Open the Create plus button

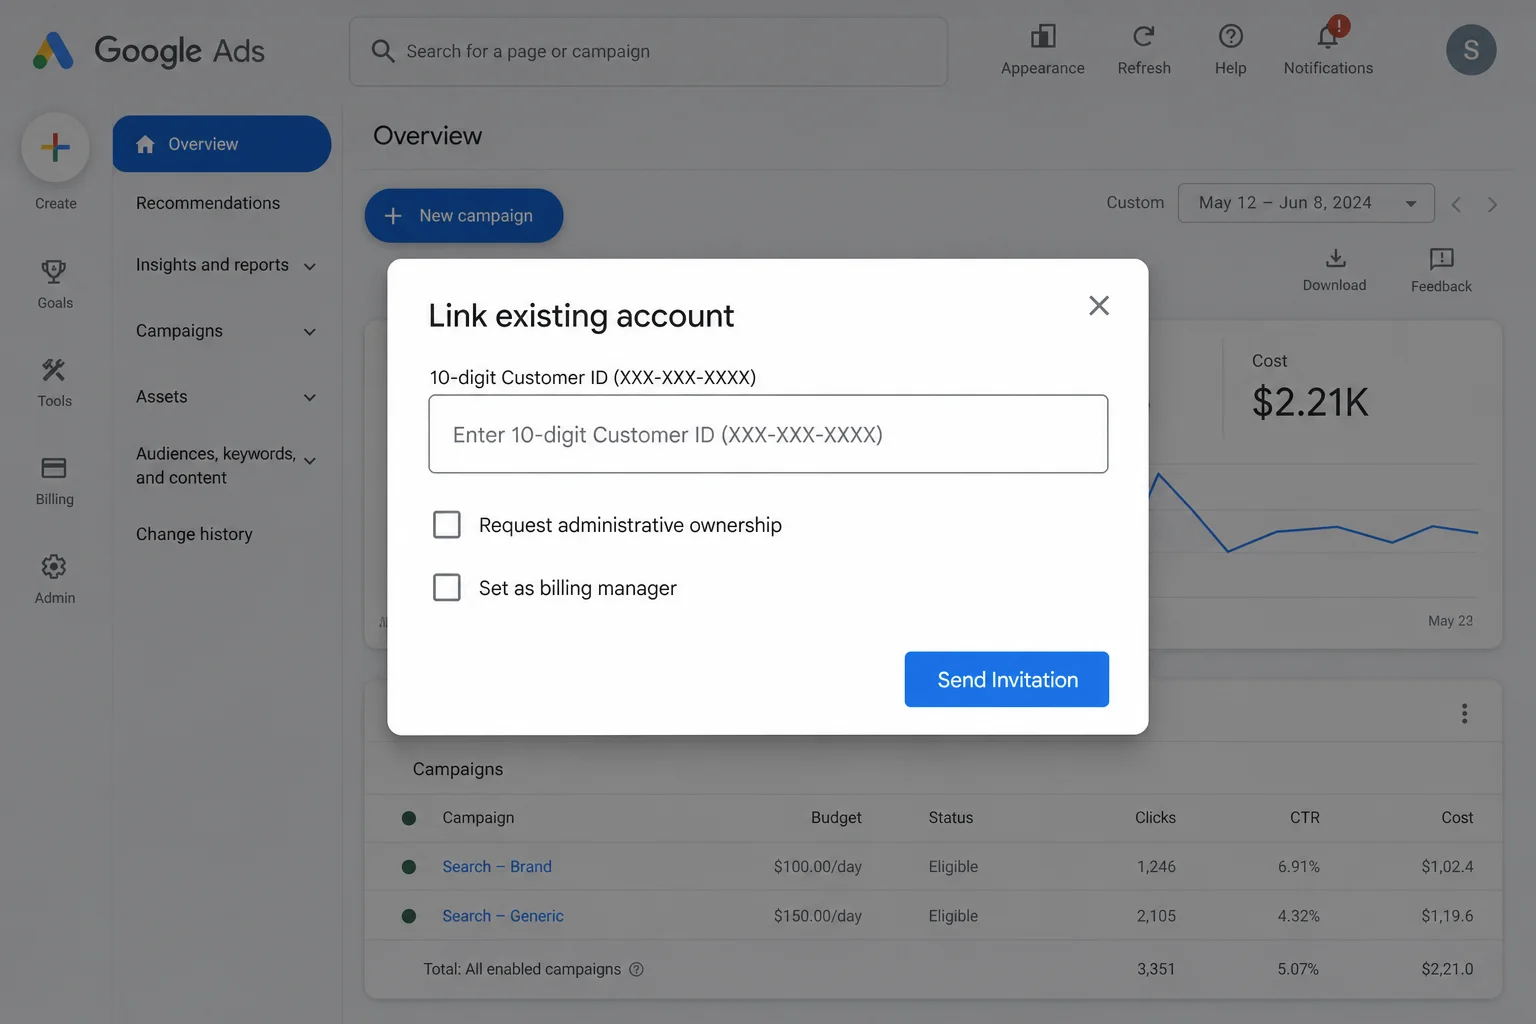(55, 148)
